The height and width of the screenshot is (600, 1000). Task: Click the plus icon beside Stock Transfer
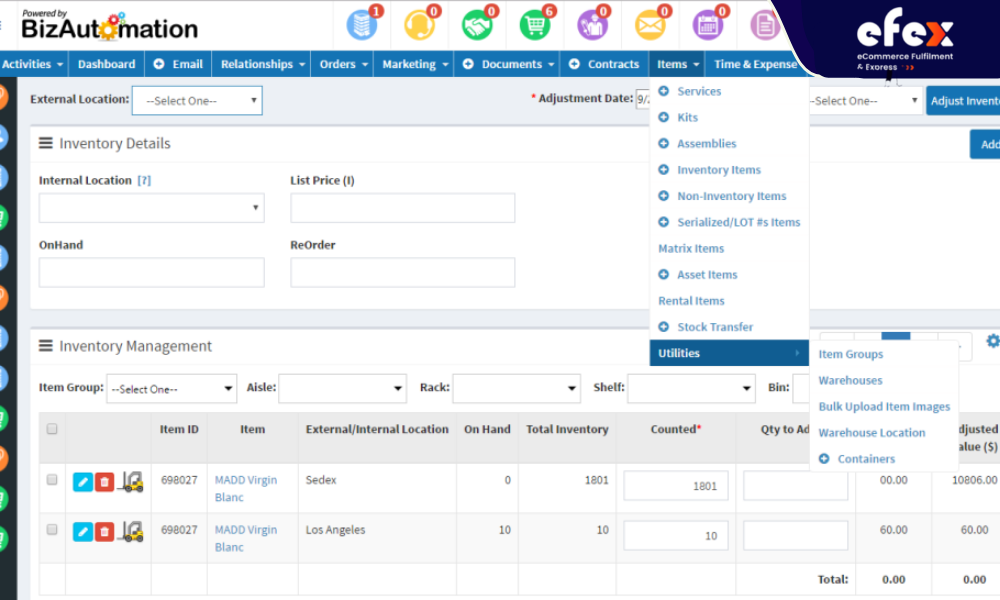pyautogui.click(x=663, y=326)
